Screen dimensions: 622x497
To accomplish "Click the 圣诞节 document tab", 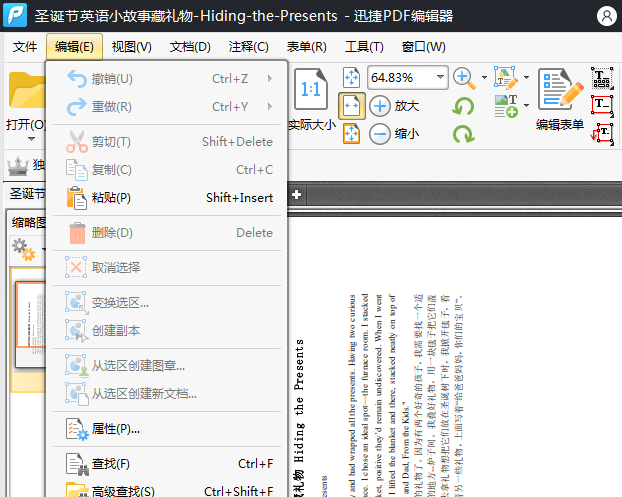I will click(27, 194).
